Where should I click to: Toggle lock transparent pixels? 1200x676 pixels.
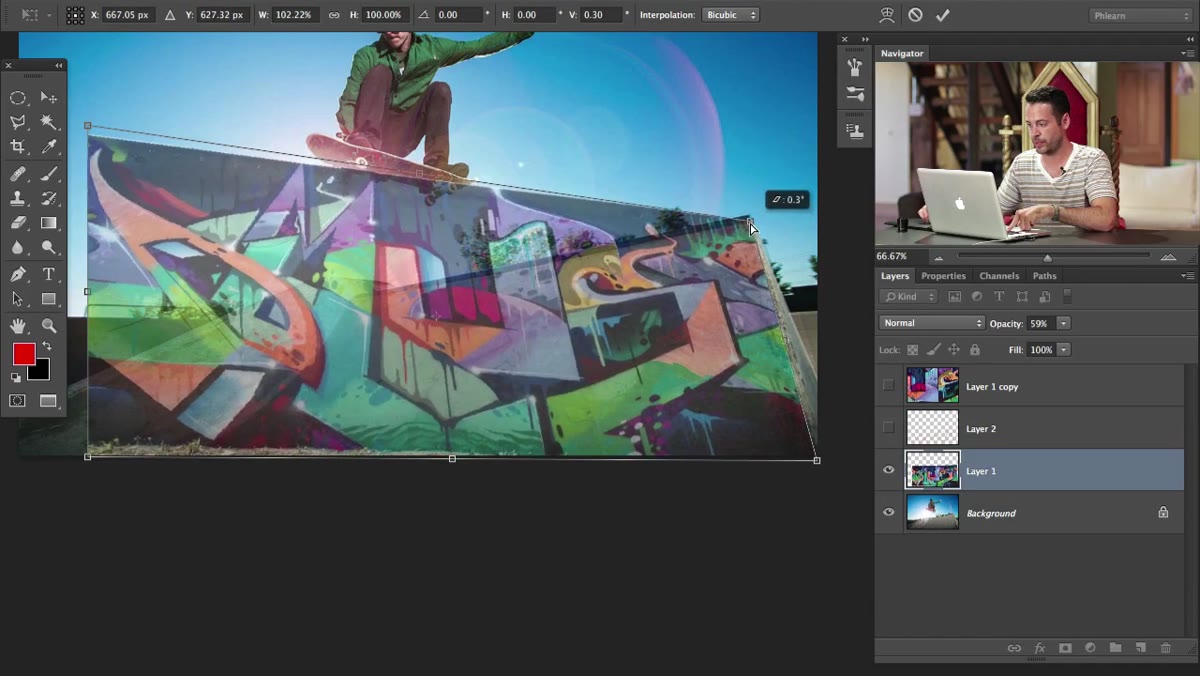[x=913, y=350]
